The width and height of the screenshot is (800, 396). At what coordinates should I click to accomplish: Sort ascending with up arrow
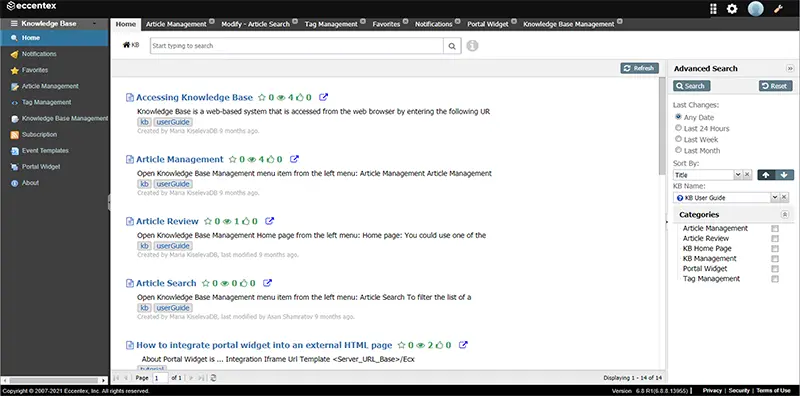tap(766, 175)
